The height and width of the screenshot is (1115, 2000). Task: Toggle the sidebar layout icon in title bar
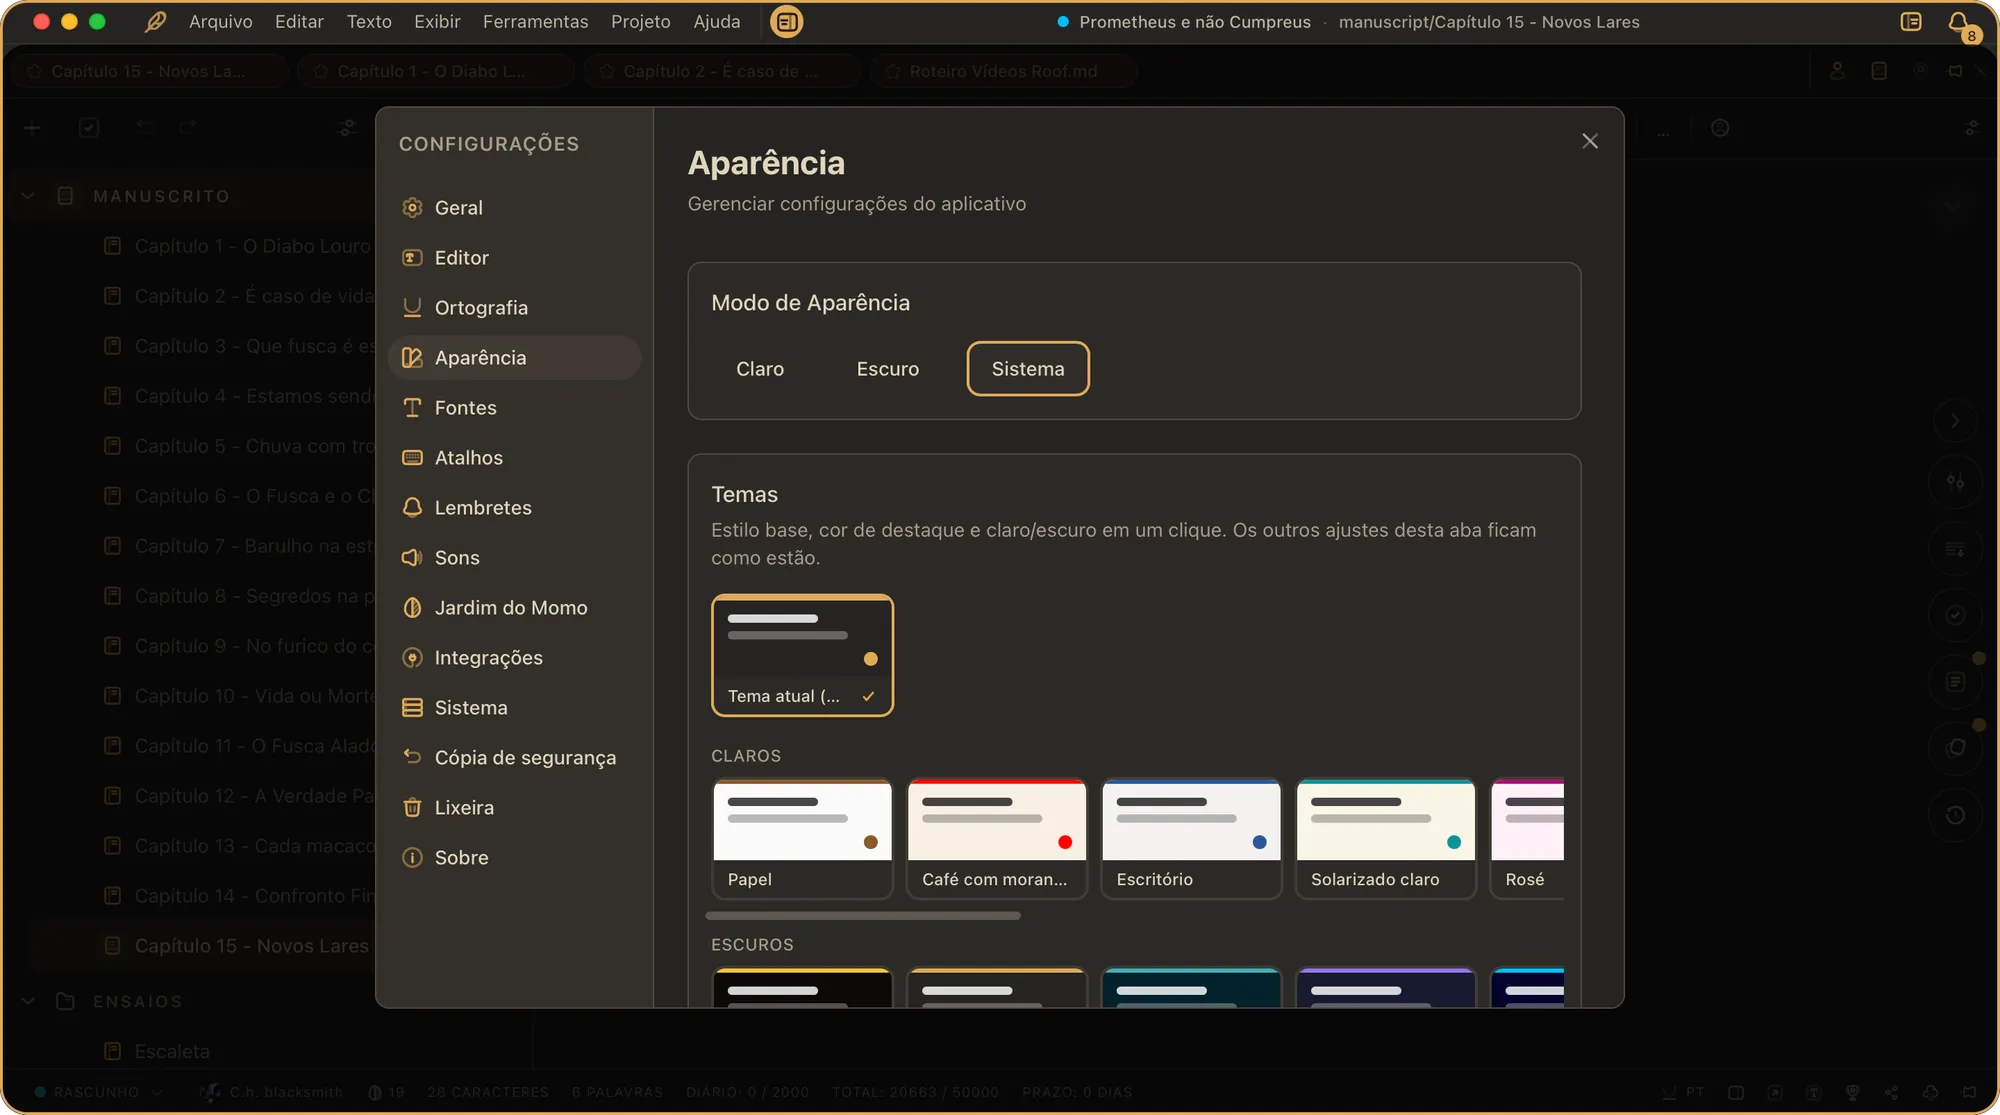click(1911, 22)
